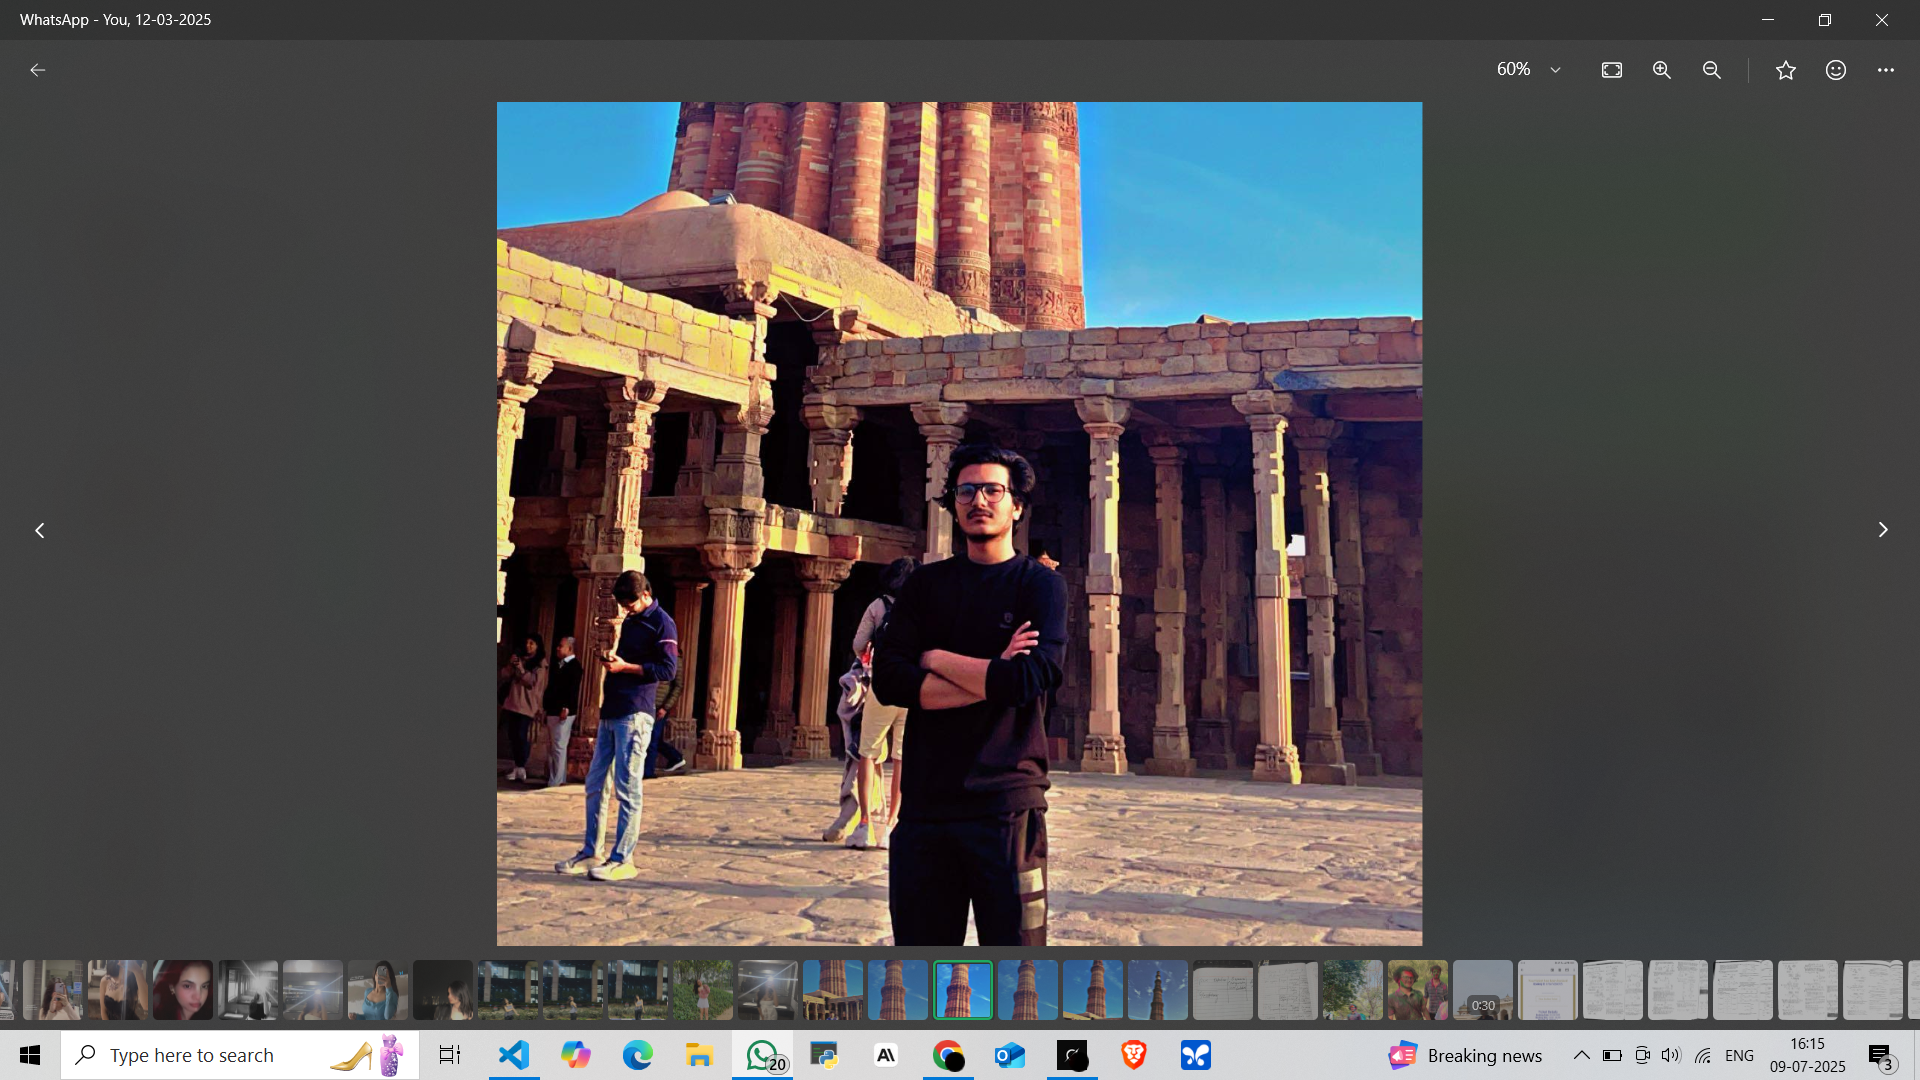Open the emoji reaction icon
The height and width of the screenshot is (1080, 1920).
[1836, 70]
